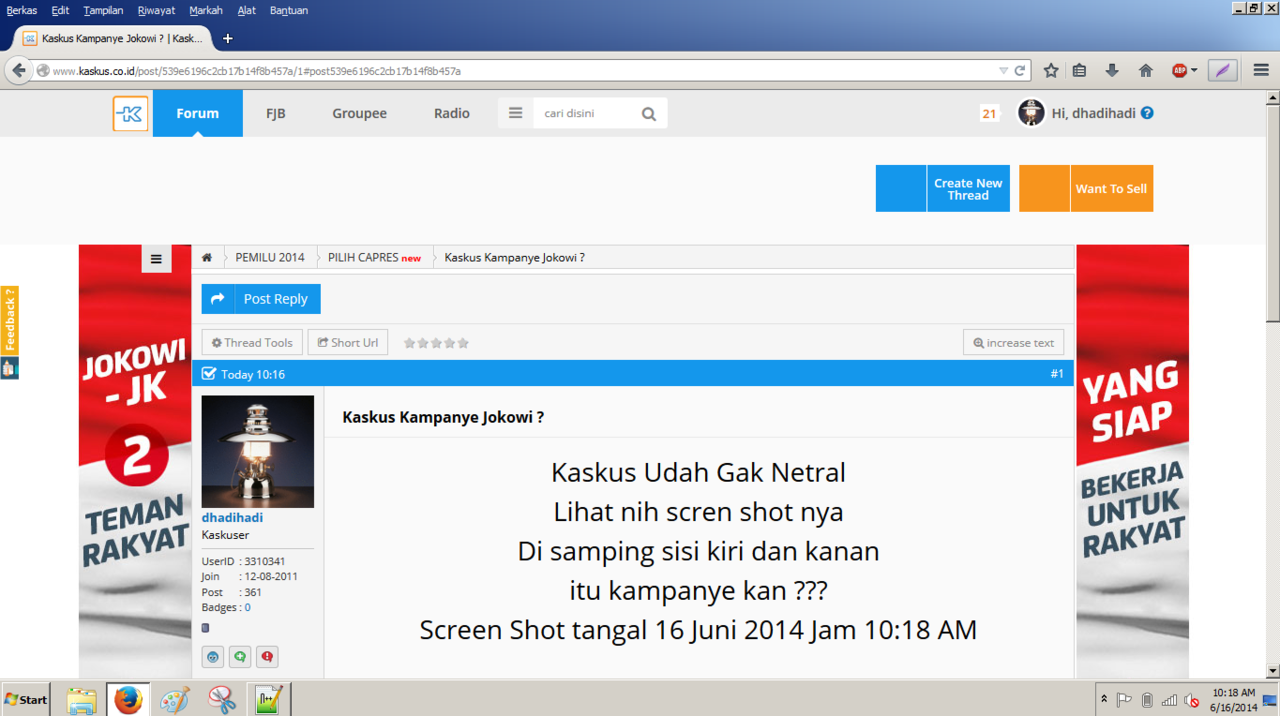The image size is (1280, 716).
Task: Select the Forum tab
Action: [197, 113]
